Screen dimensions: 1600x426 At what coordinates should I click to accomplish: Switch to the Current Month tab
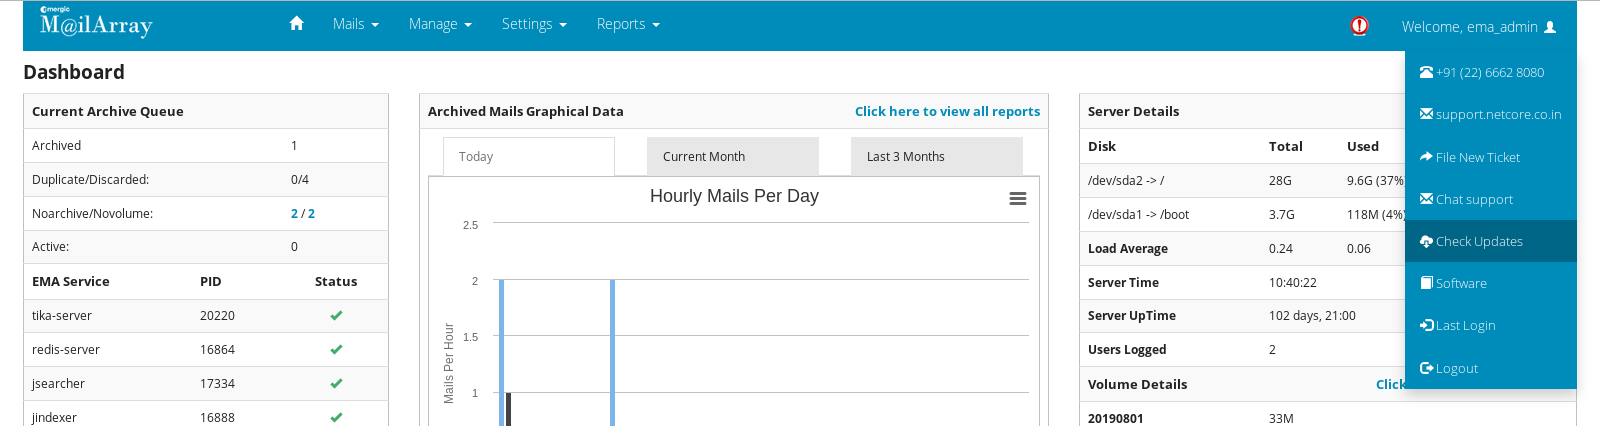tap(733, 156)
